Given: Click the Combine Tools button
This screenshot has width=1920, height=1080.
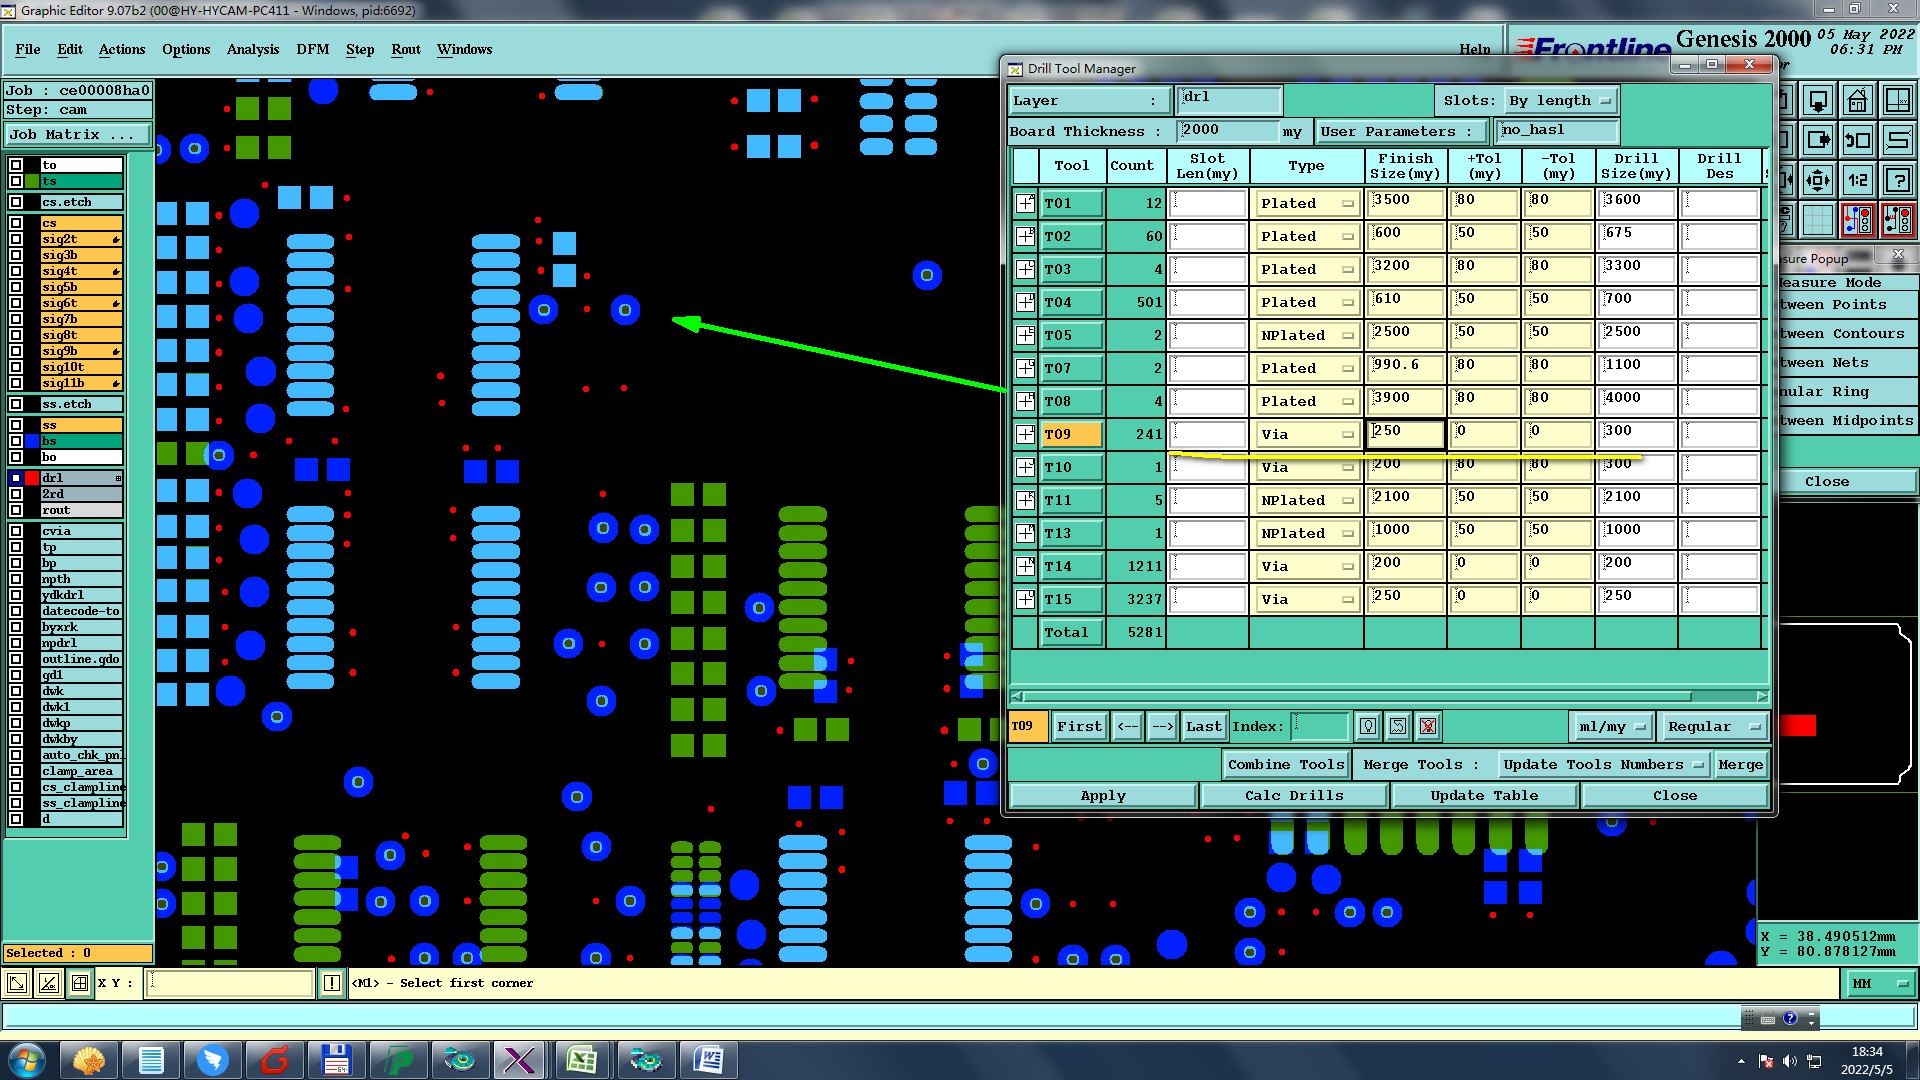Looking at the screenshot, I should (1285, 765).
